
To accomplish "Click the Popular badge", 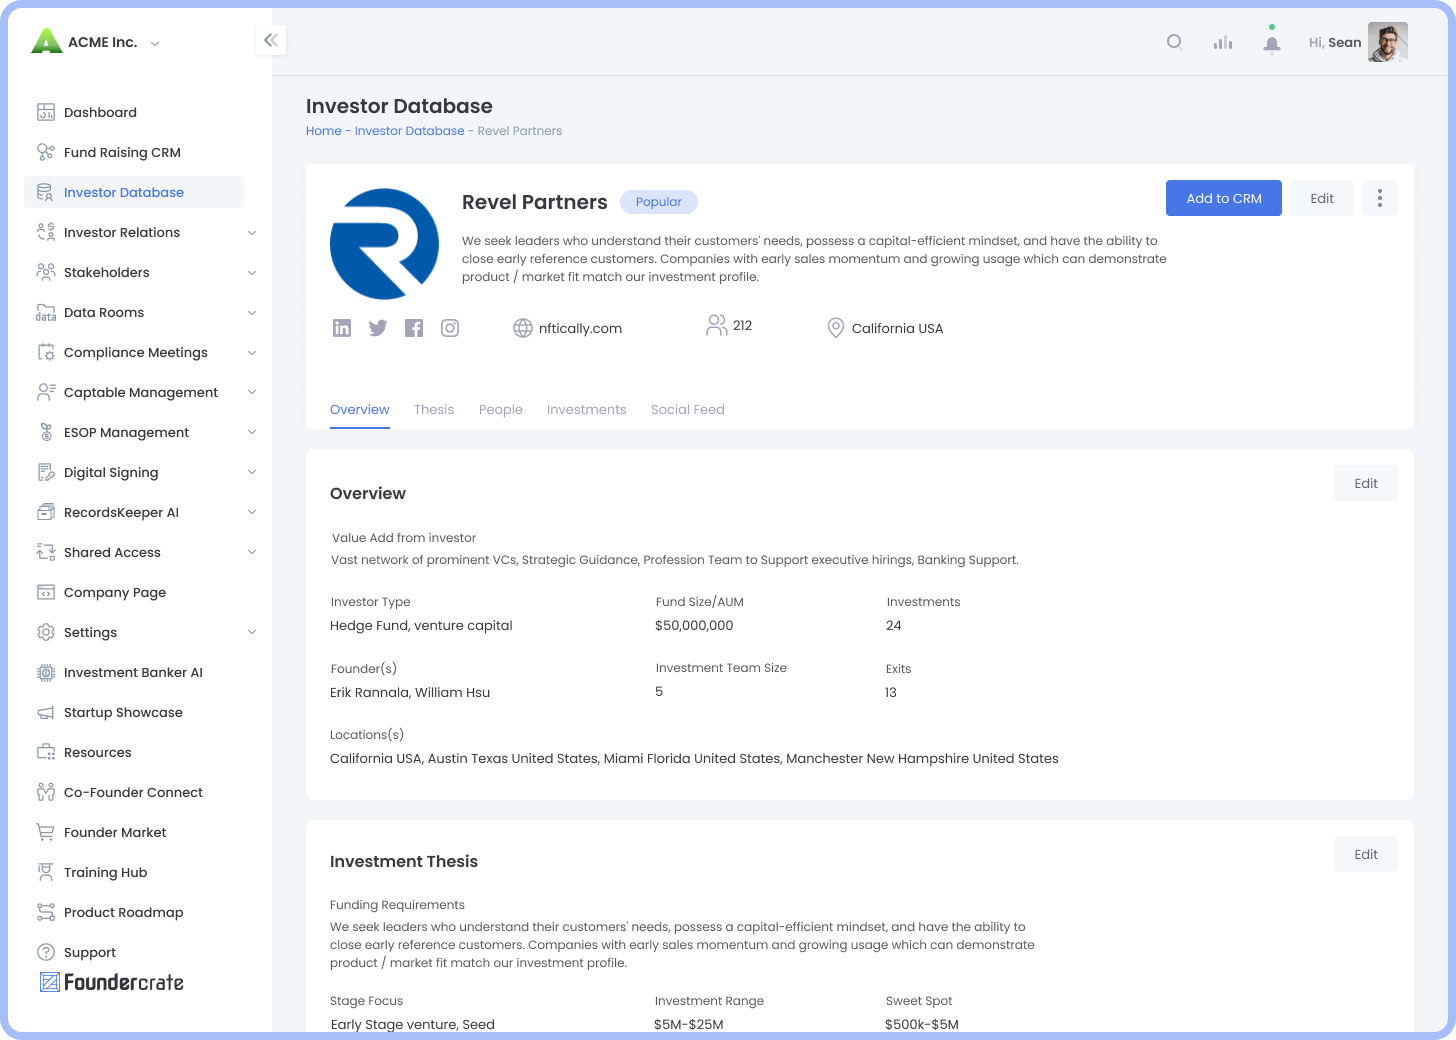I will coord(659,202).
